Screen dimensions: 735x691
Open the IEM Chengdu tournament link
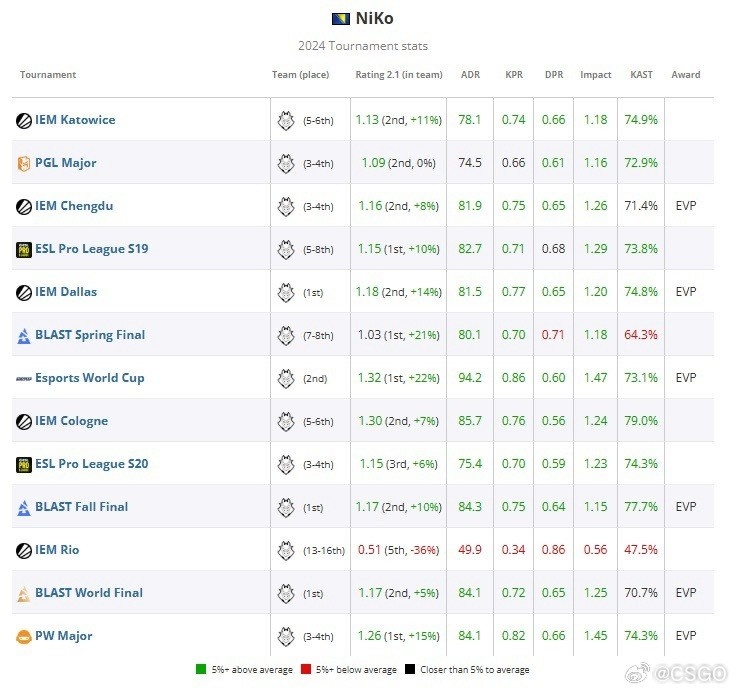pos(74,206)
